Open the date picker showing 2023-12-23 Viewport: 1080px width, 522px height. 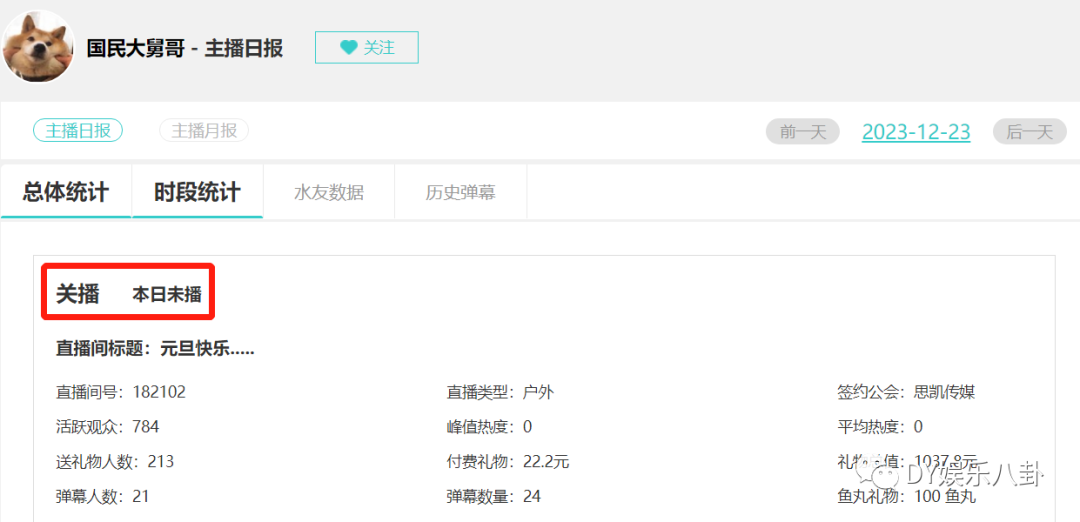(x=916, y=132)
